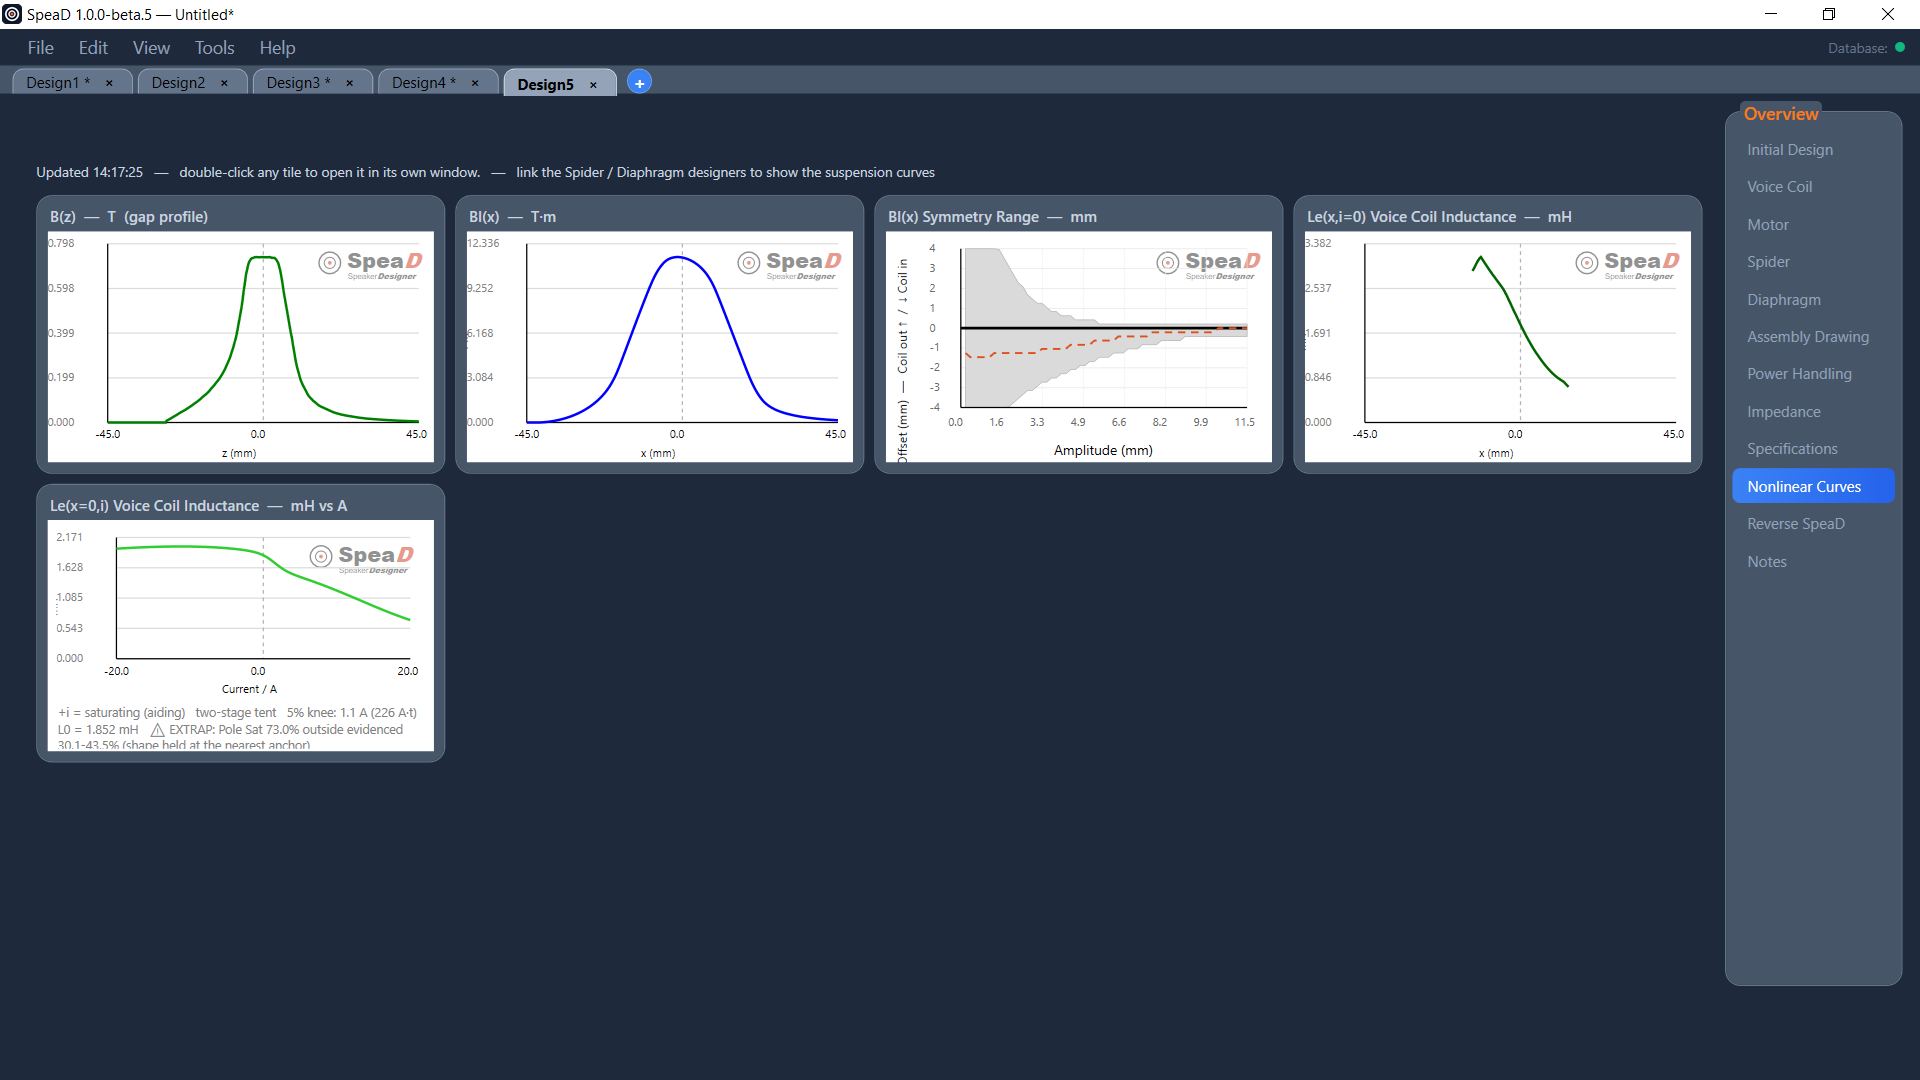
Task: Click the SpeaD app icon in title bar
Action: pos(12,14)
